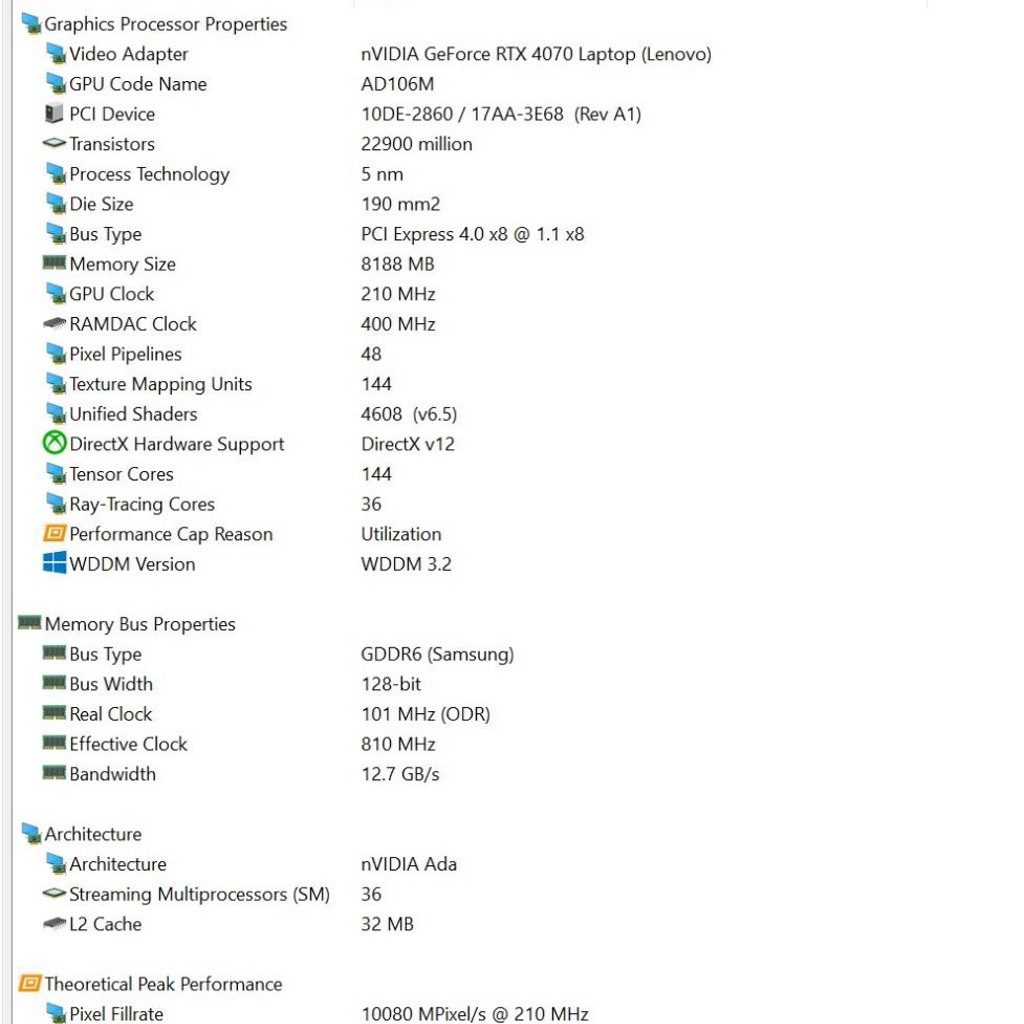Screen dimensions: 1024x1024
Task: Select the 12.7 GB/s bandwidth value
Action: (400, 775)
